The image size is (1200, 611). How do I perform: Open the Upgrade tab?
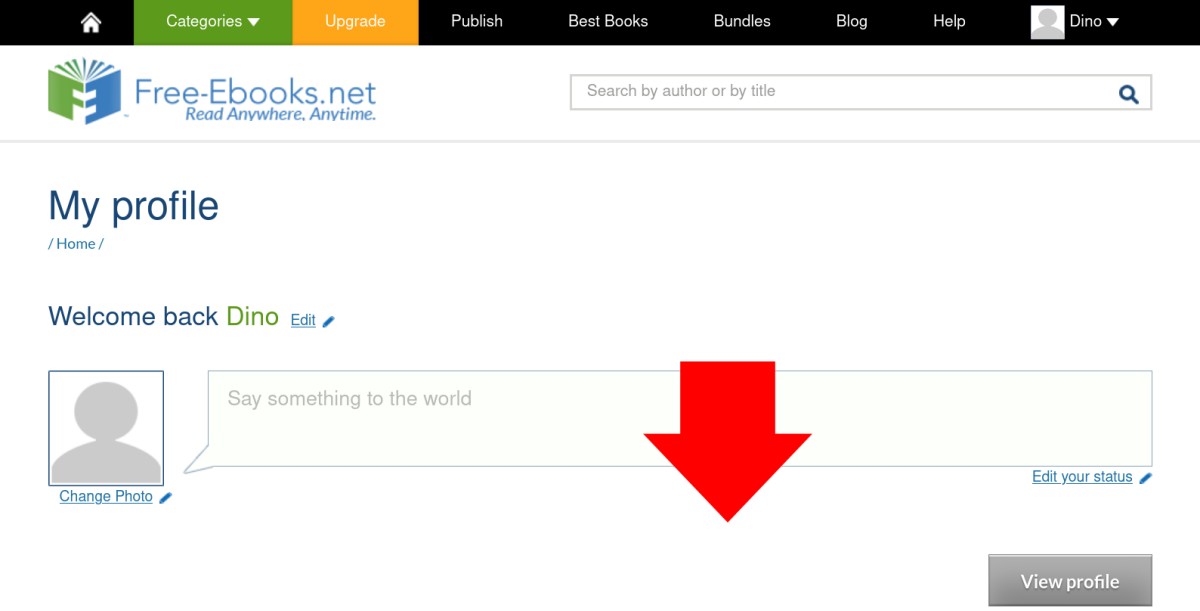click(355, 22)
